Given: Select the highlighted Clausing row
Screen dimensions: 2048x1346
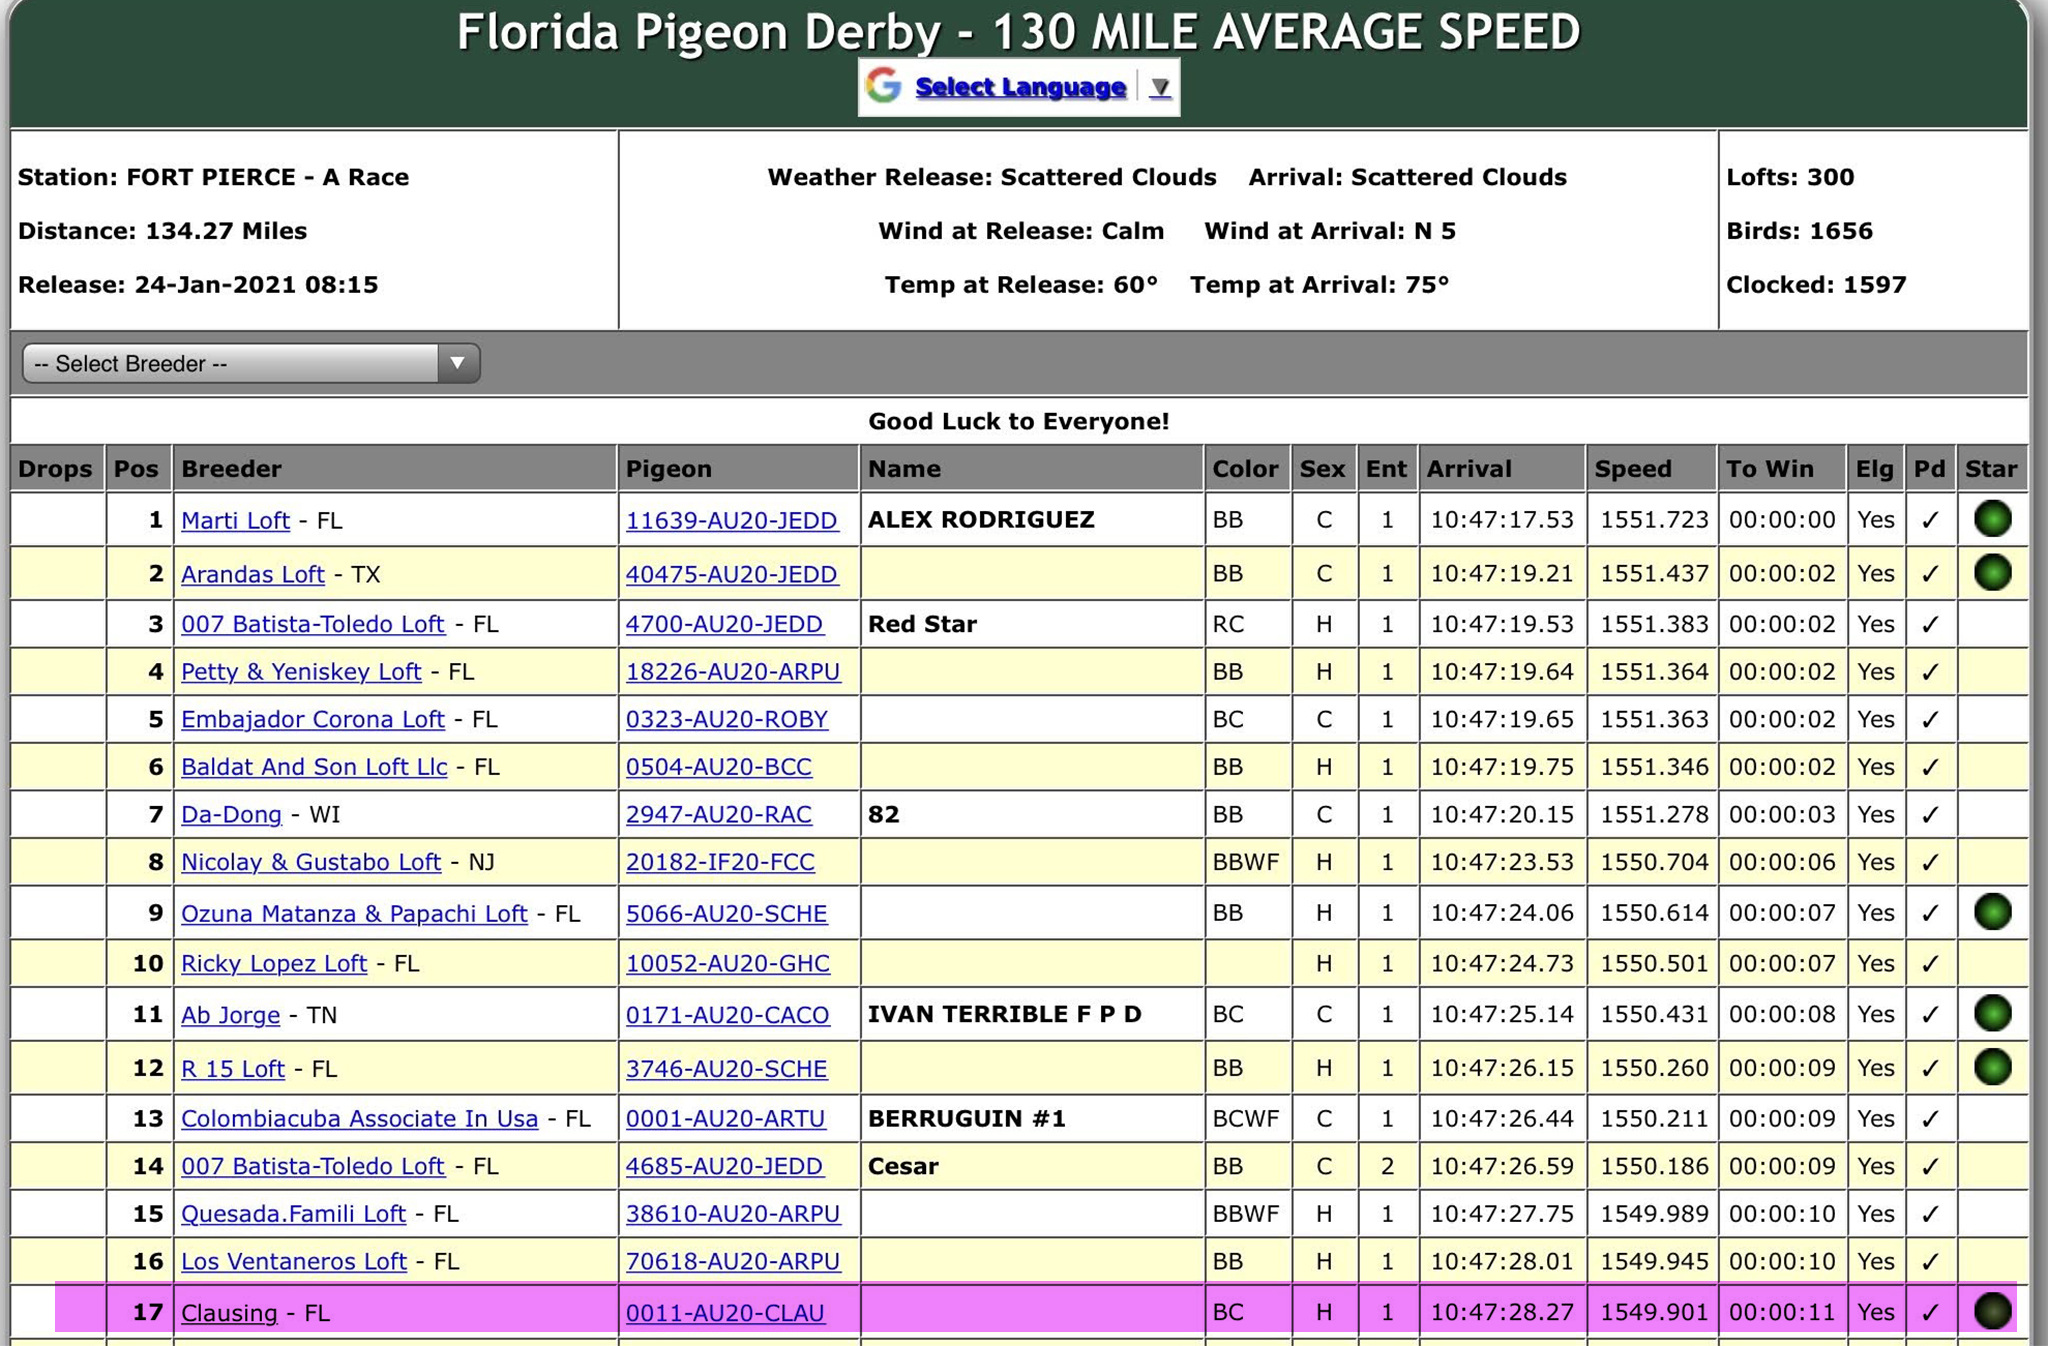Looking at the screenshot, I should [1030, 1312].
